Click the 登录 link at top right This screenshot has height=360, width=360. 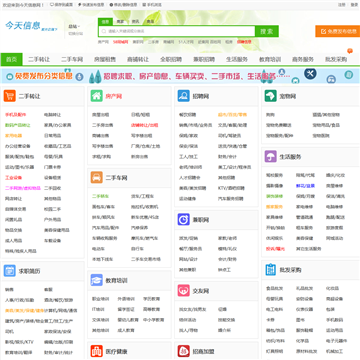pos(354,5)
